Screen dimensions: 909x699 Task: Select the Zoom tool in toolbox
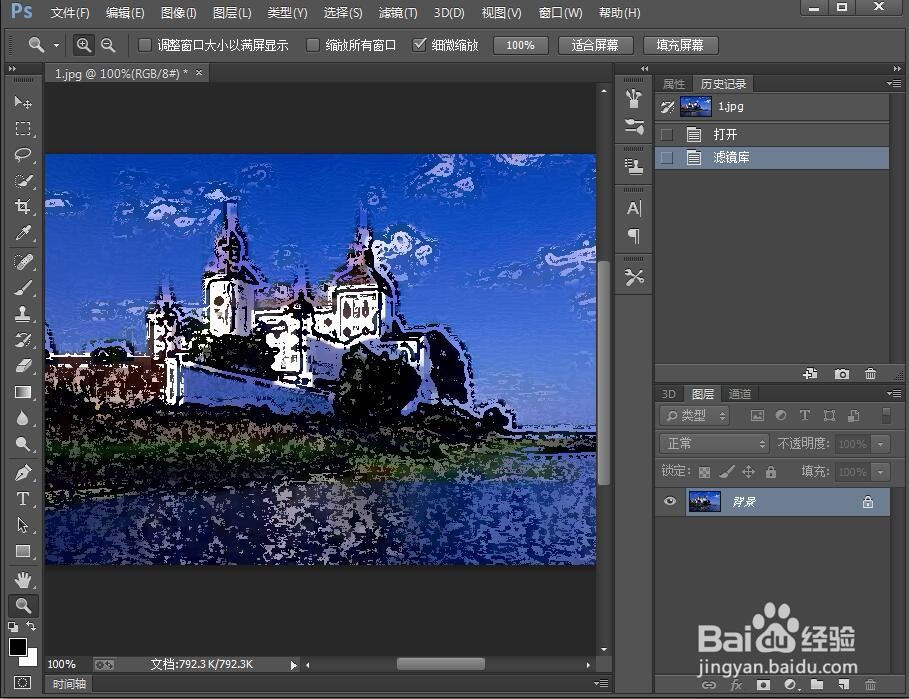(23, 606)
